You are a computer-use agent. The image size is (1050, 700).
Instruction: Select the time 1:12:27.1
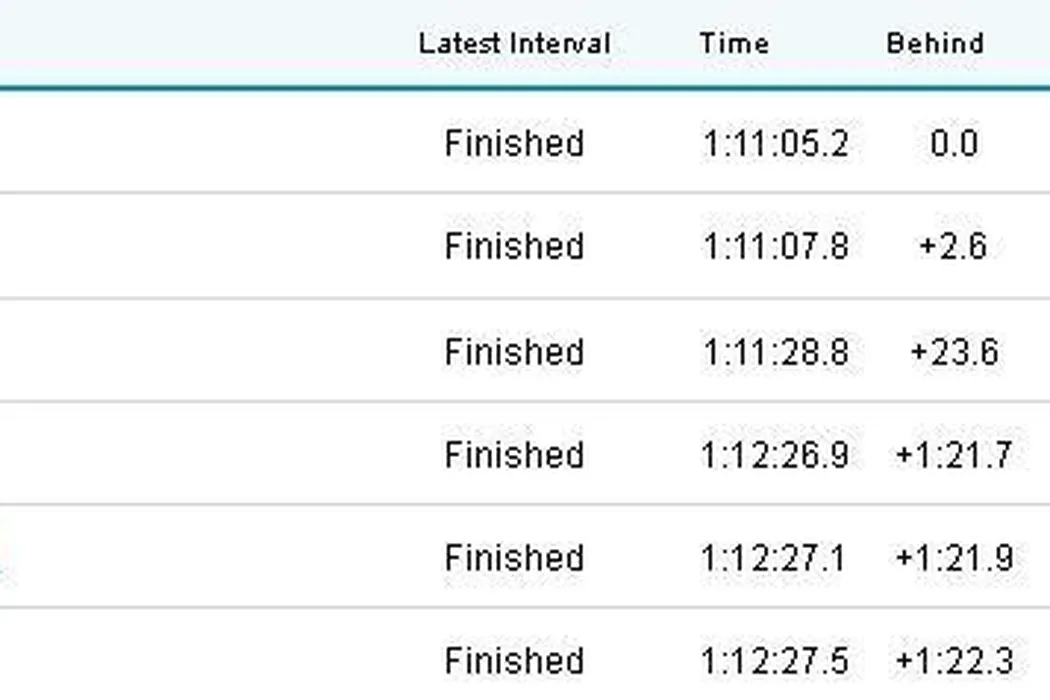pos(773,557)
